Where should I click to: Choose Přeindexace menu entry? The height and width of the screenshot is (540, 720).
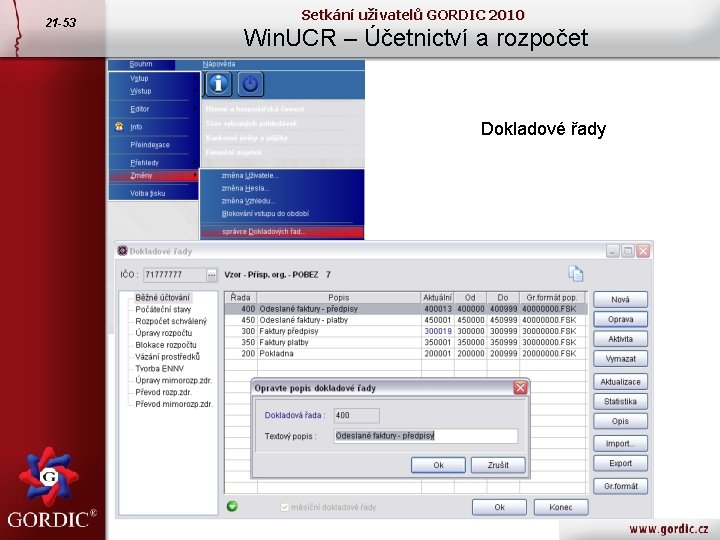[x=150, y=145]
